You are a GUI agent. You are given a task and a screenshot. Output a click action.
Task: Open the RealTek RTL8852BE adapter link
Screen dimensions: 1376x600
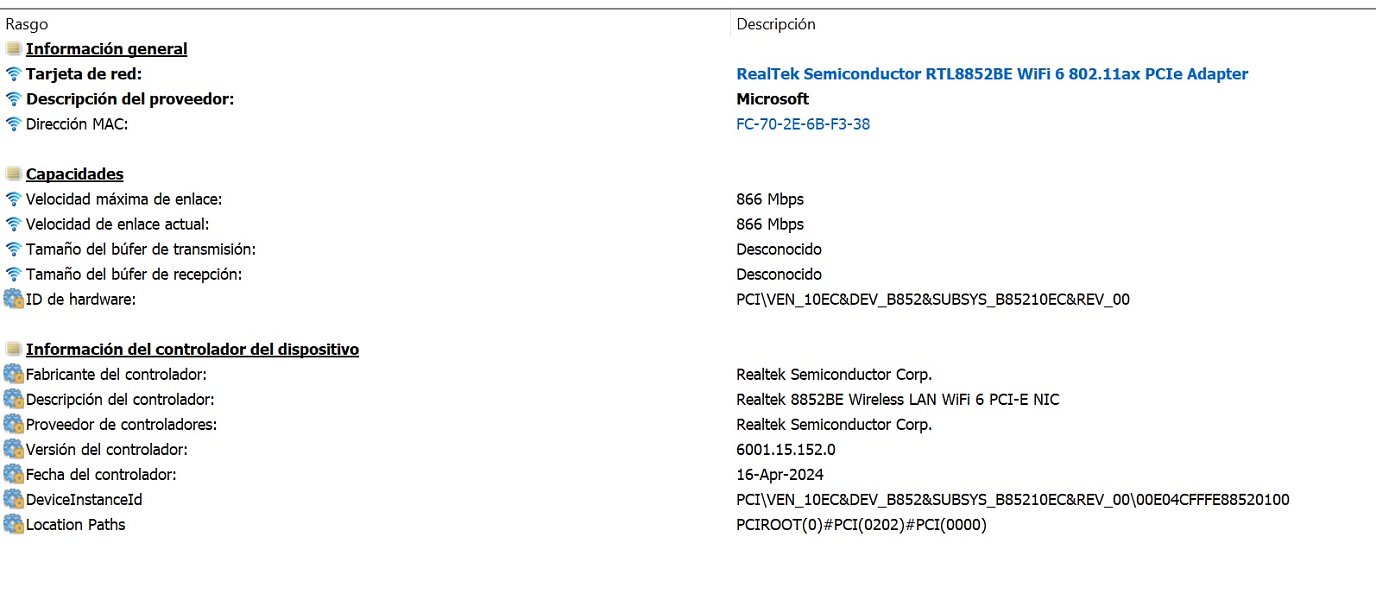click(x=992, y=74)
